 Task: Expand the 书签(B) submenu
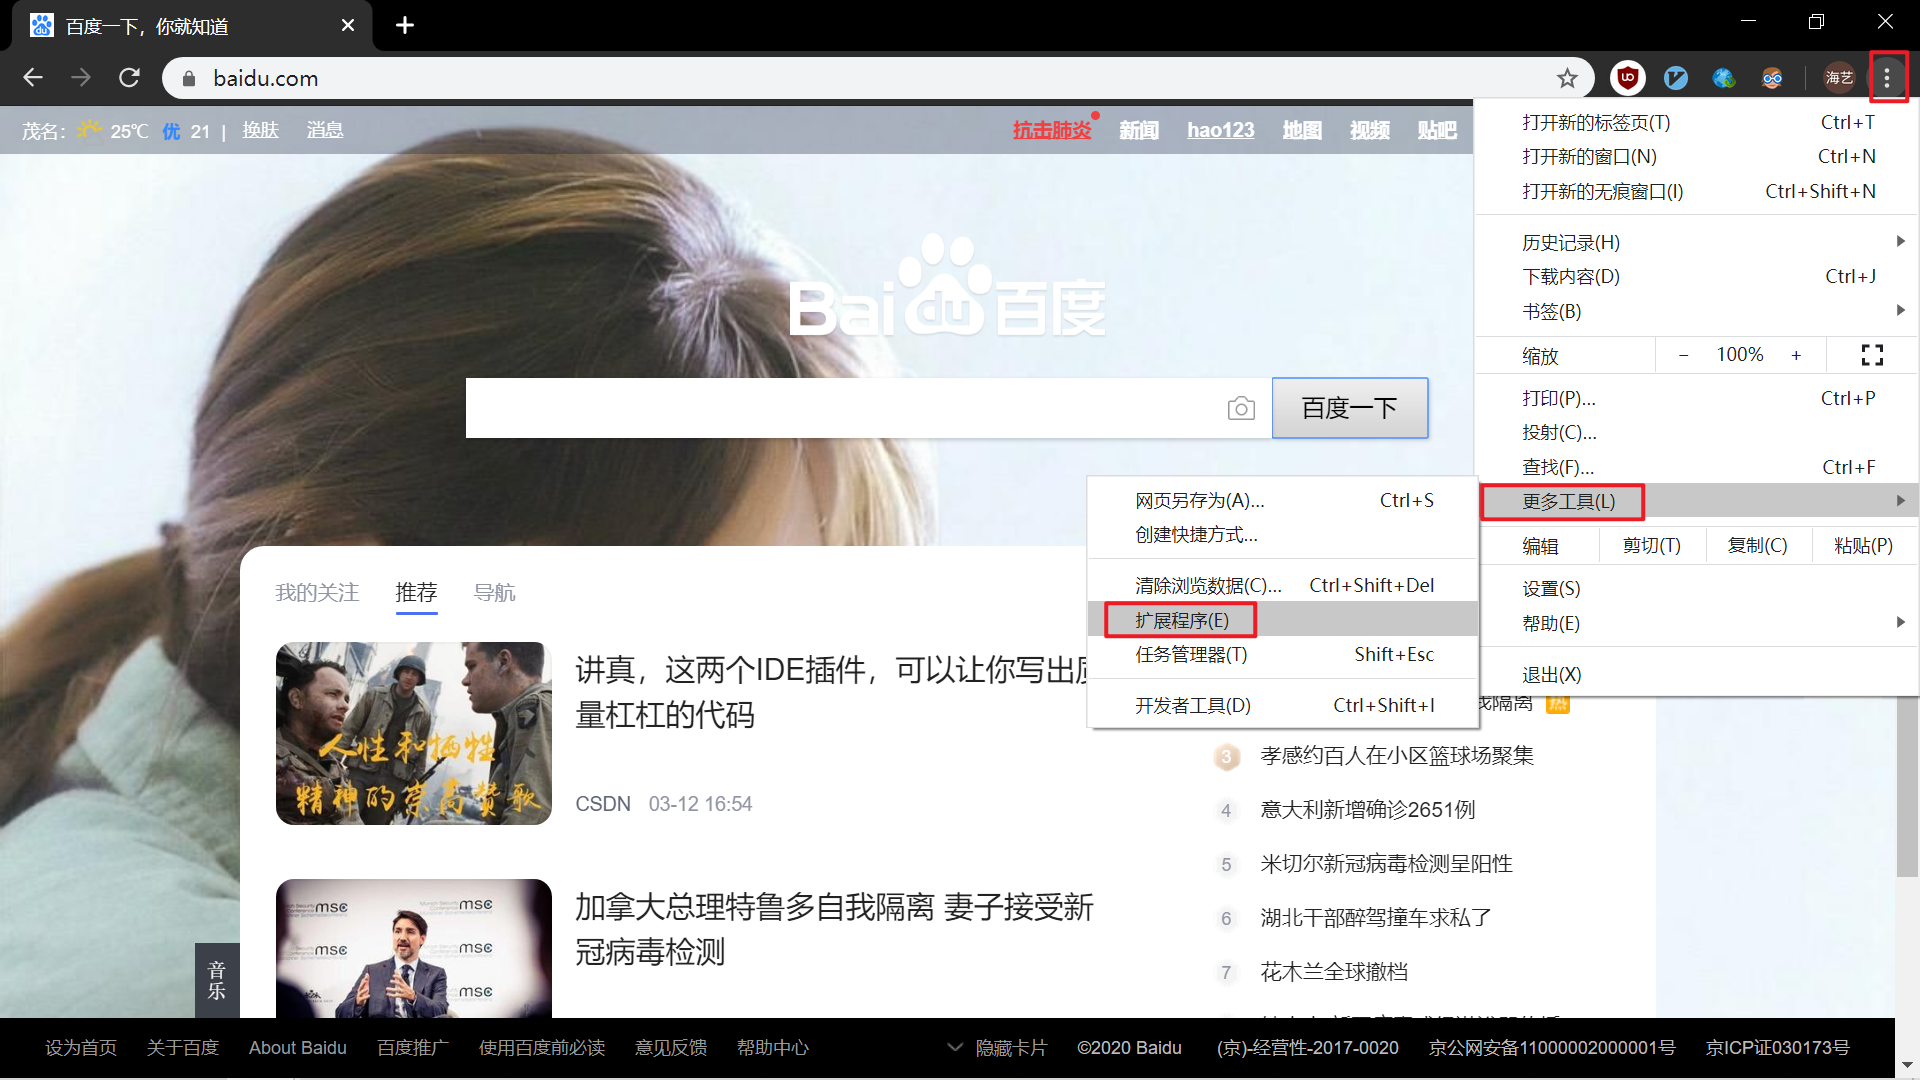coord(1698,311)
